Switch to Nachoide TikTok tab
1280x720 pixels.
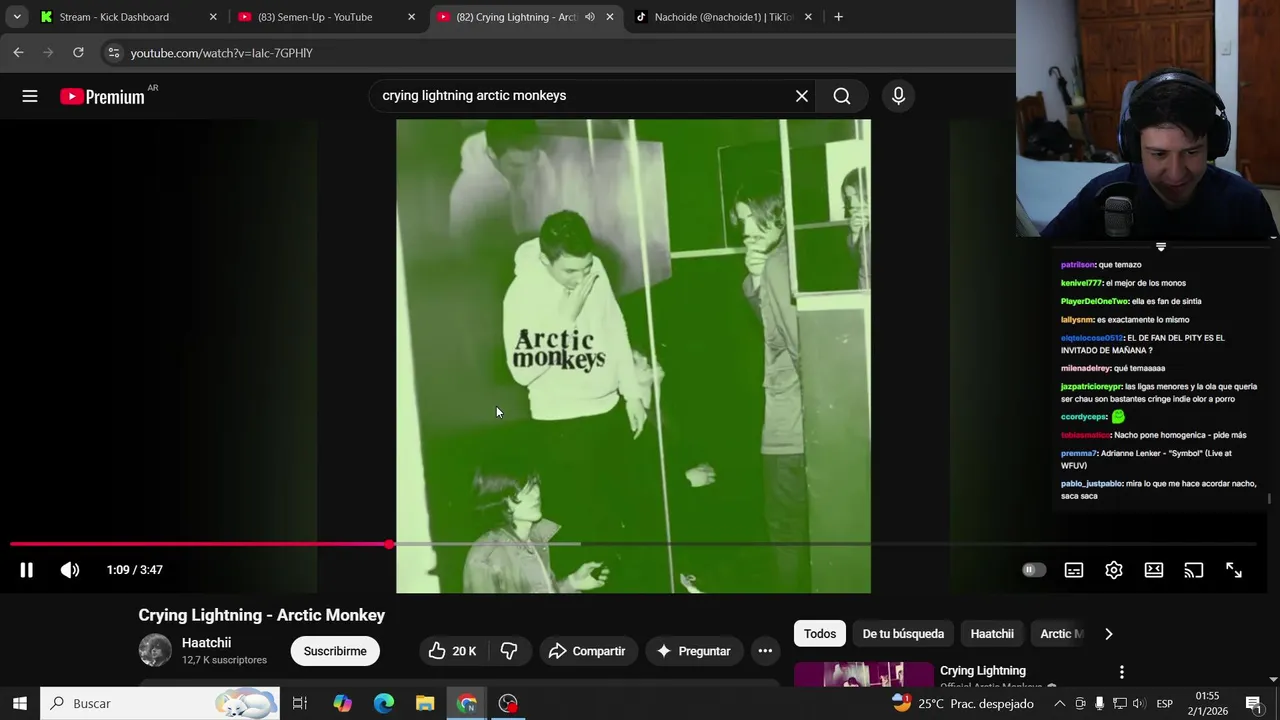pos(724,17)
